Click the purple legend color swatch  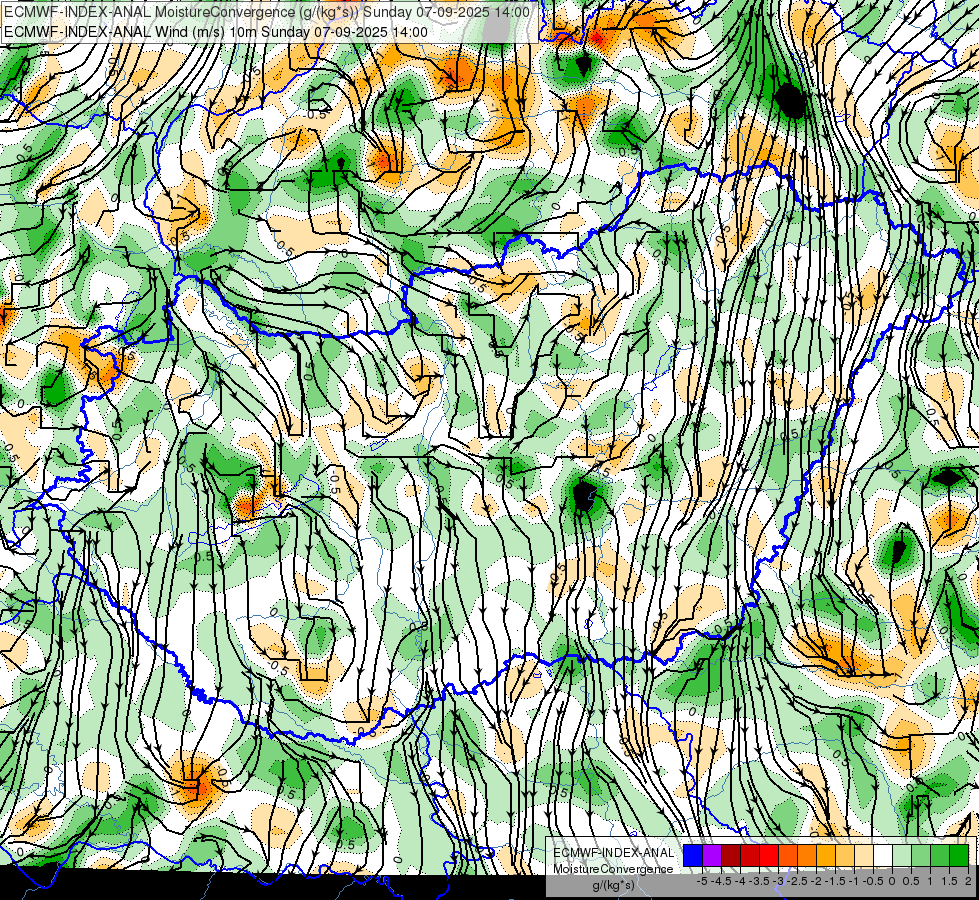click(x=712, y=856)
